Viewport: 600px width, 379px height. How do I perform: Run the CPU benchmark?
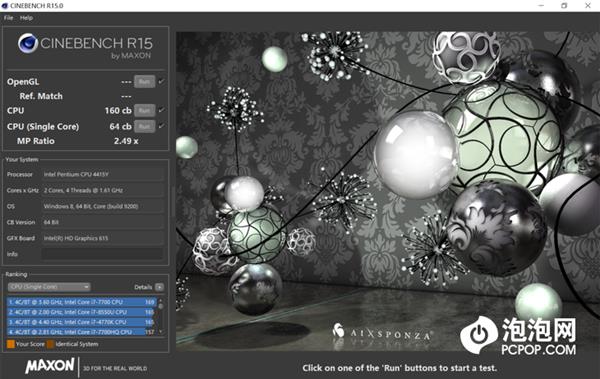pos(145,111)
